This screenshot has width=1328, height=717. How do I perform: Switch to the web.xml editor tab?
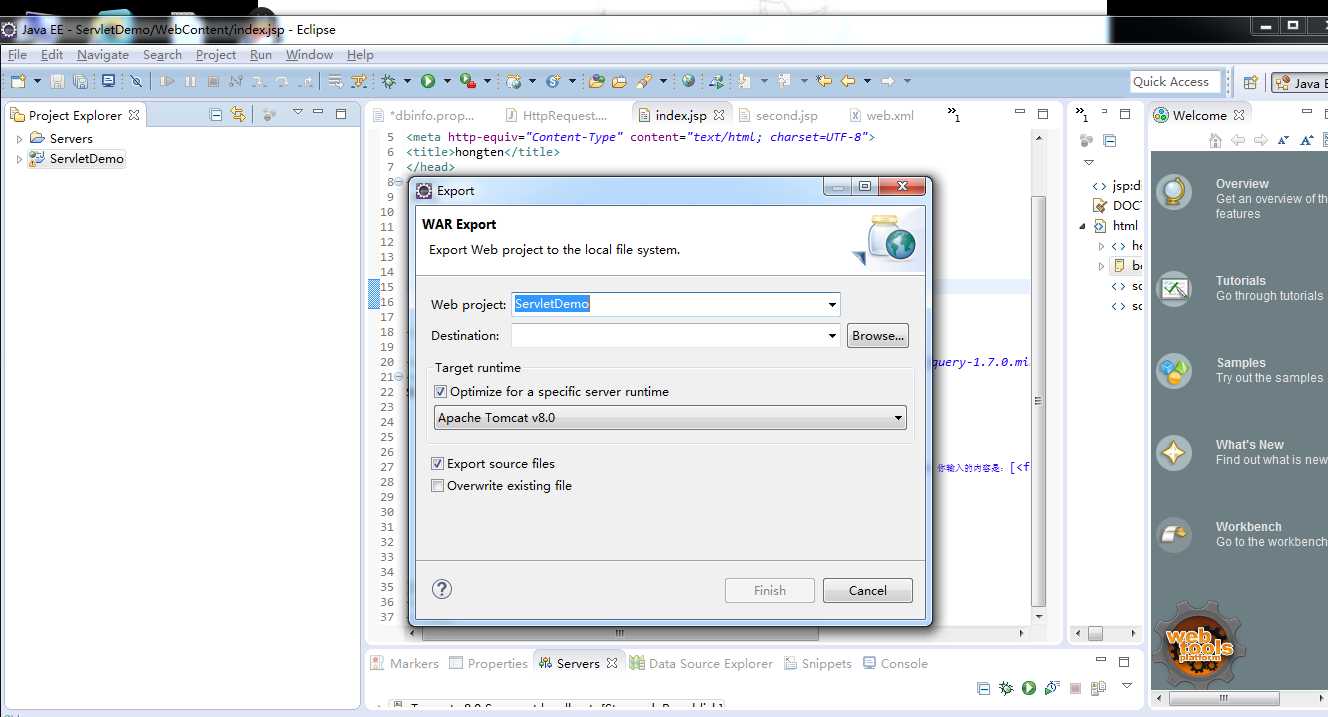881,115
